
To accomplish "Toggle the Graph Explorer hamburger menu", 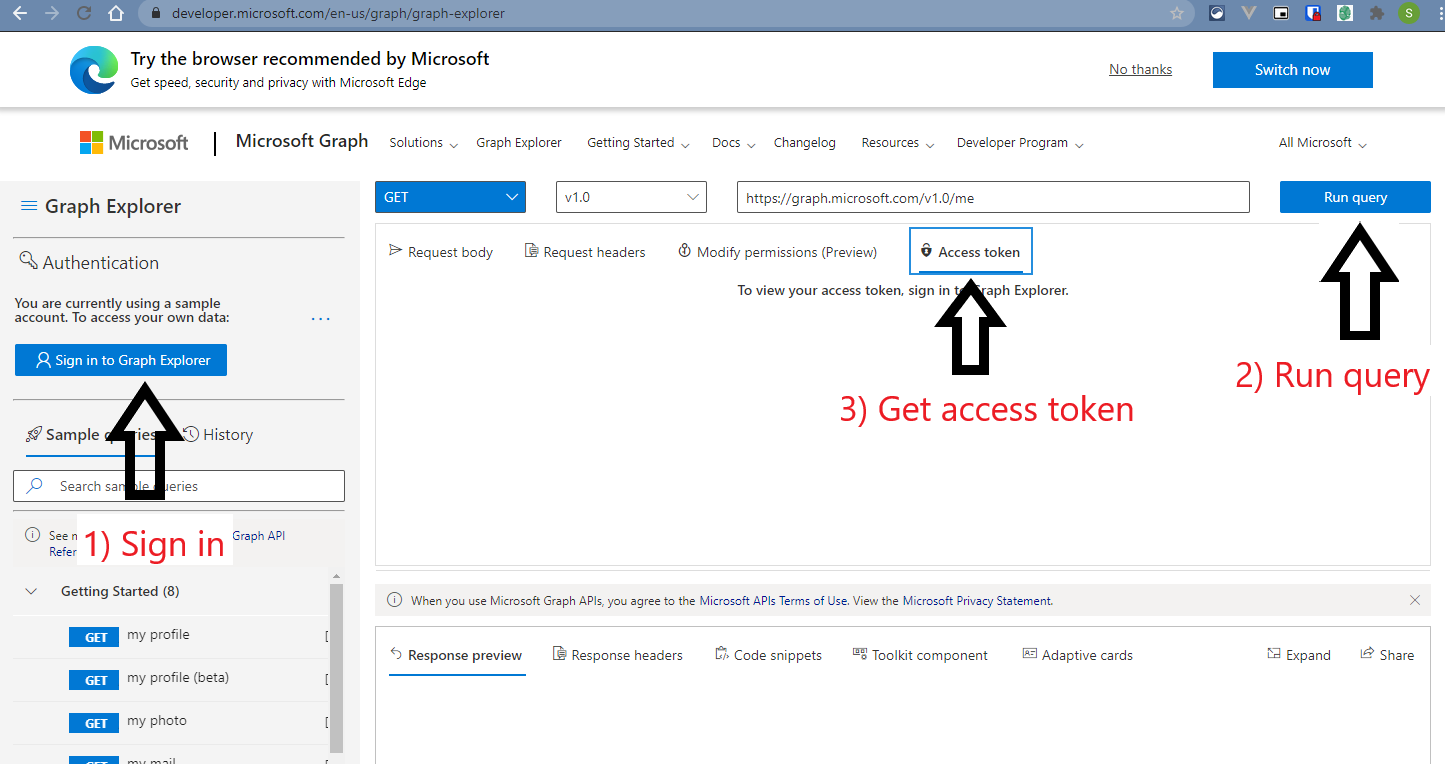I will point(29,206).
